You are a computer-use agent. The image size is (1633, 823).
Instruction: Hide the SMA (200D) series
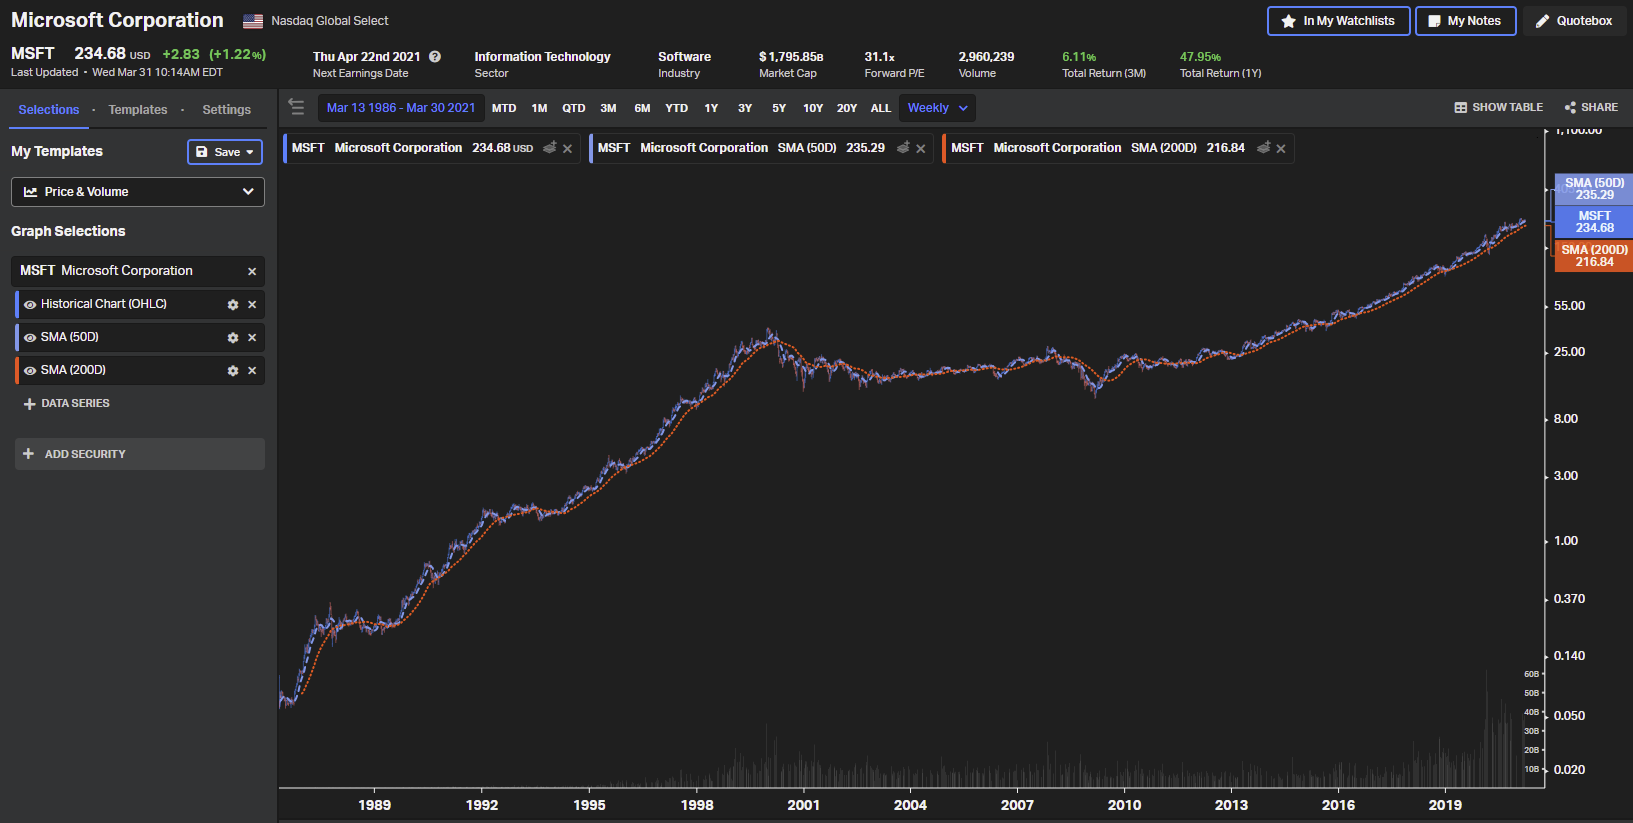30,371
